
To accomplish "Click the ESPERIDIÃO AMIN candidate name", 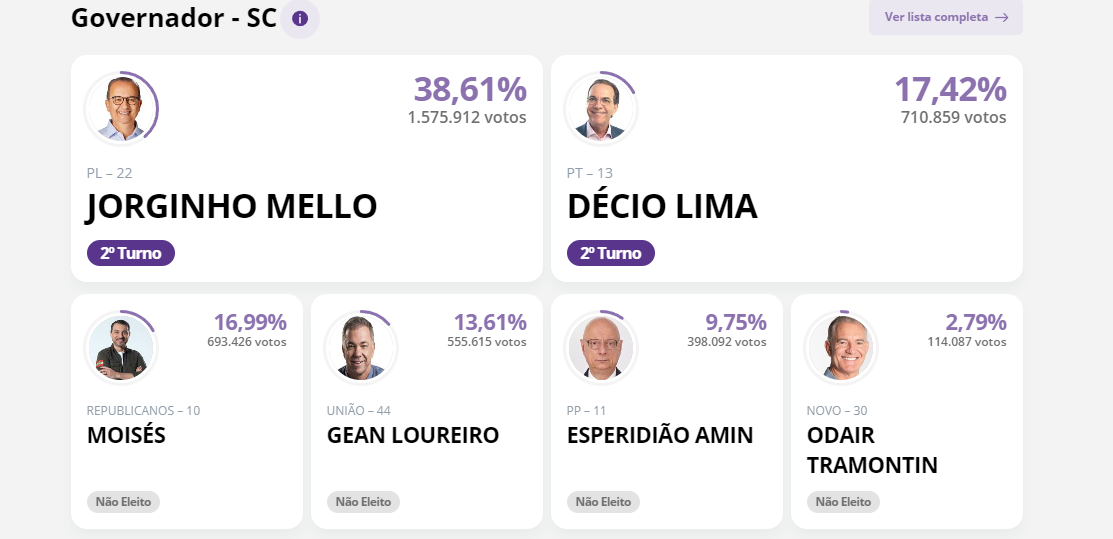I will pyautogui.click(x=659, y=435).
